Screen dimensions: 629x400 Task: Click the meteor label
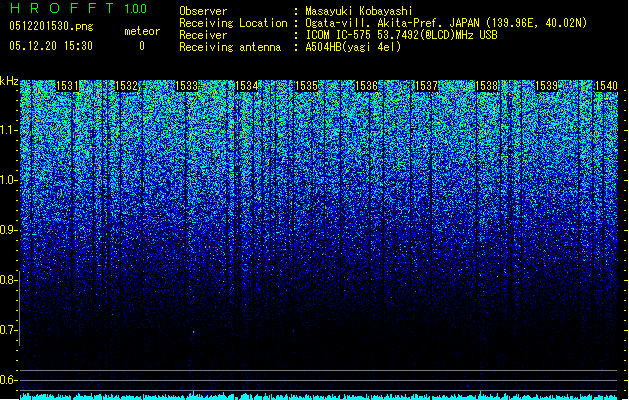pyautogui.click(x=142, y=31)
